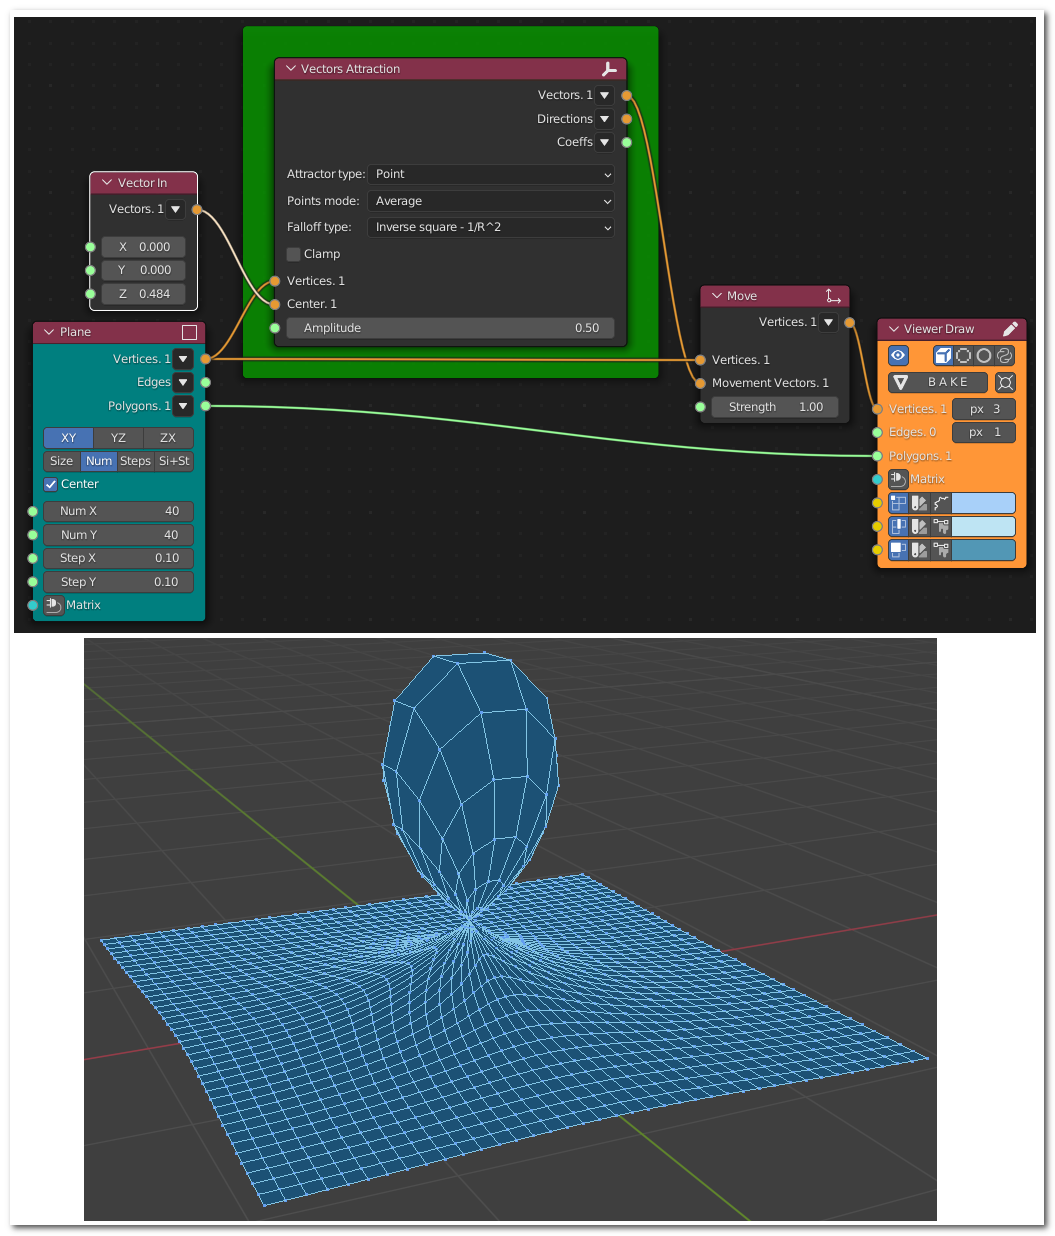
Task: Toggle edge display in Viewer Draw
Action: [898, 526]
